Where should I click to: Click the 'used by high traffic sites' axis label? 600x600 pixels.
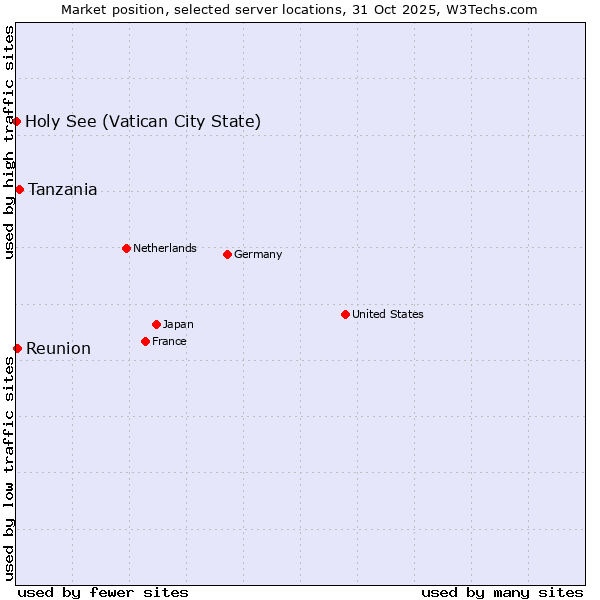[9, 142]
